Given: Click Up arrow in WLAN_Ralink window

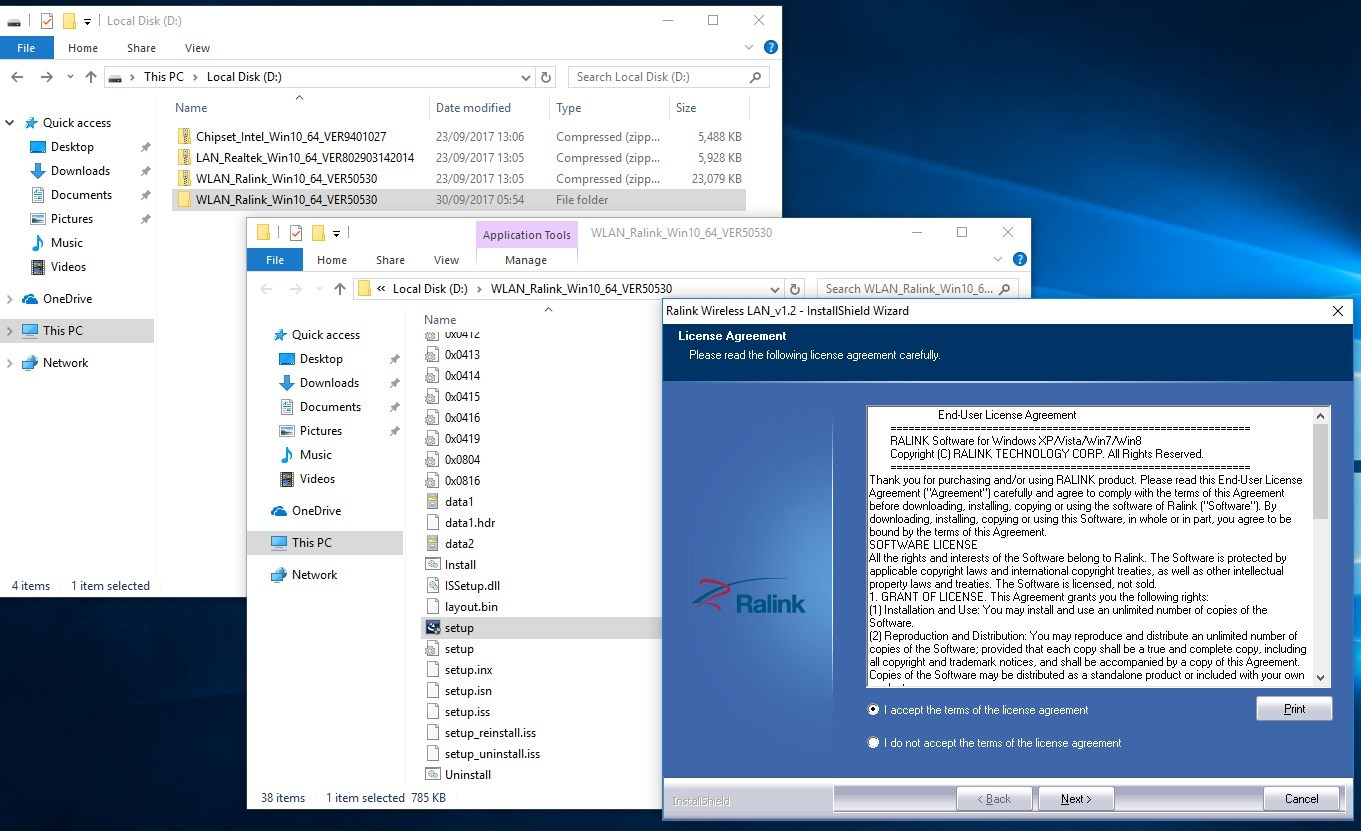Looking at the screenshot, I should coord(339,289).
